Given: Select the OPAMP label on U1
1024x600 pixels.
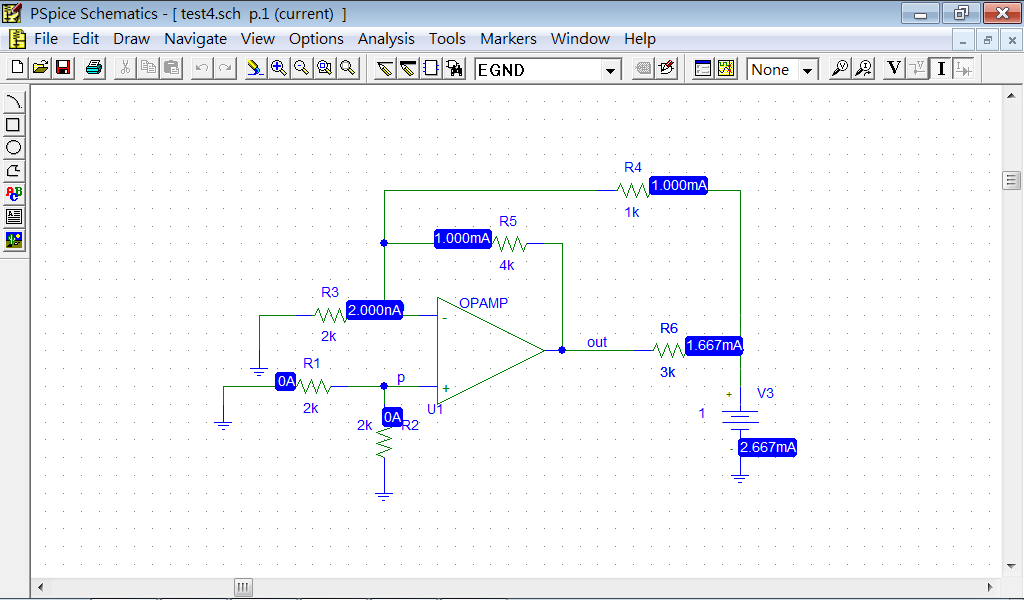Looking at the screenshot, I should tap(483, 303).
